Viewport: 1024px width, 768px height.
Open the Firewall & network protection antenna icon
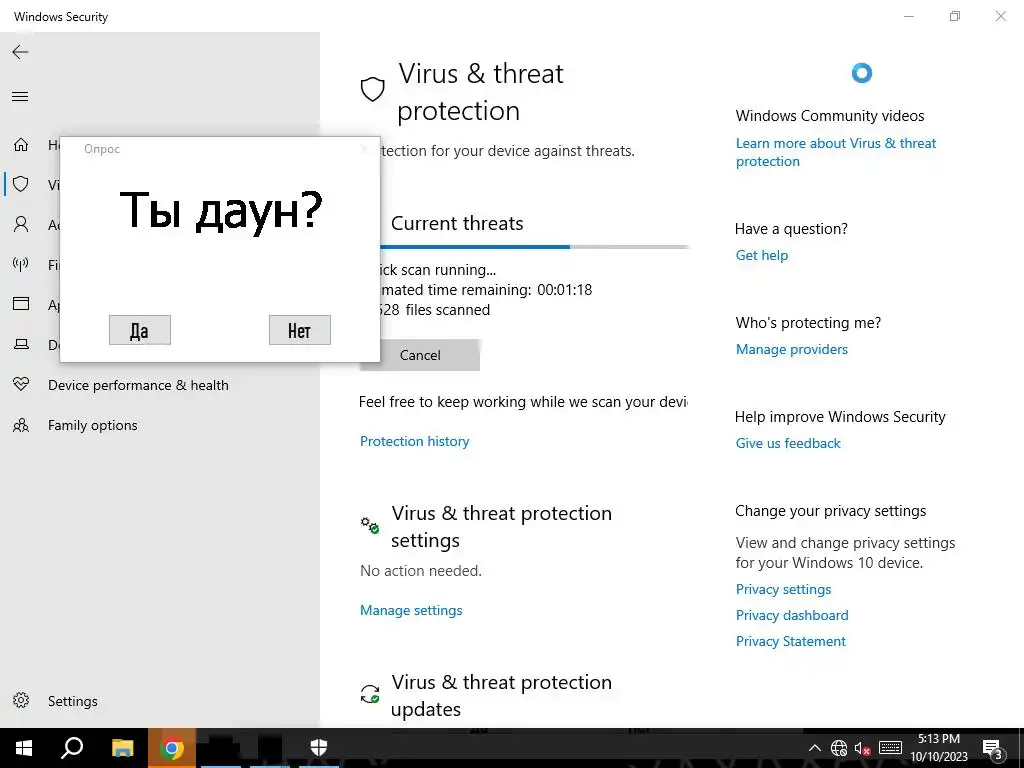coord(21,264)
